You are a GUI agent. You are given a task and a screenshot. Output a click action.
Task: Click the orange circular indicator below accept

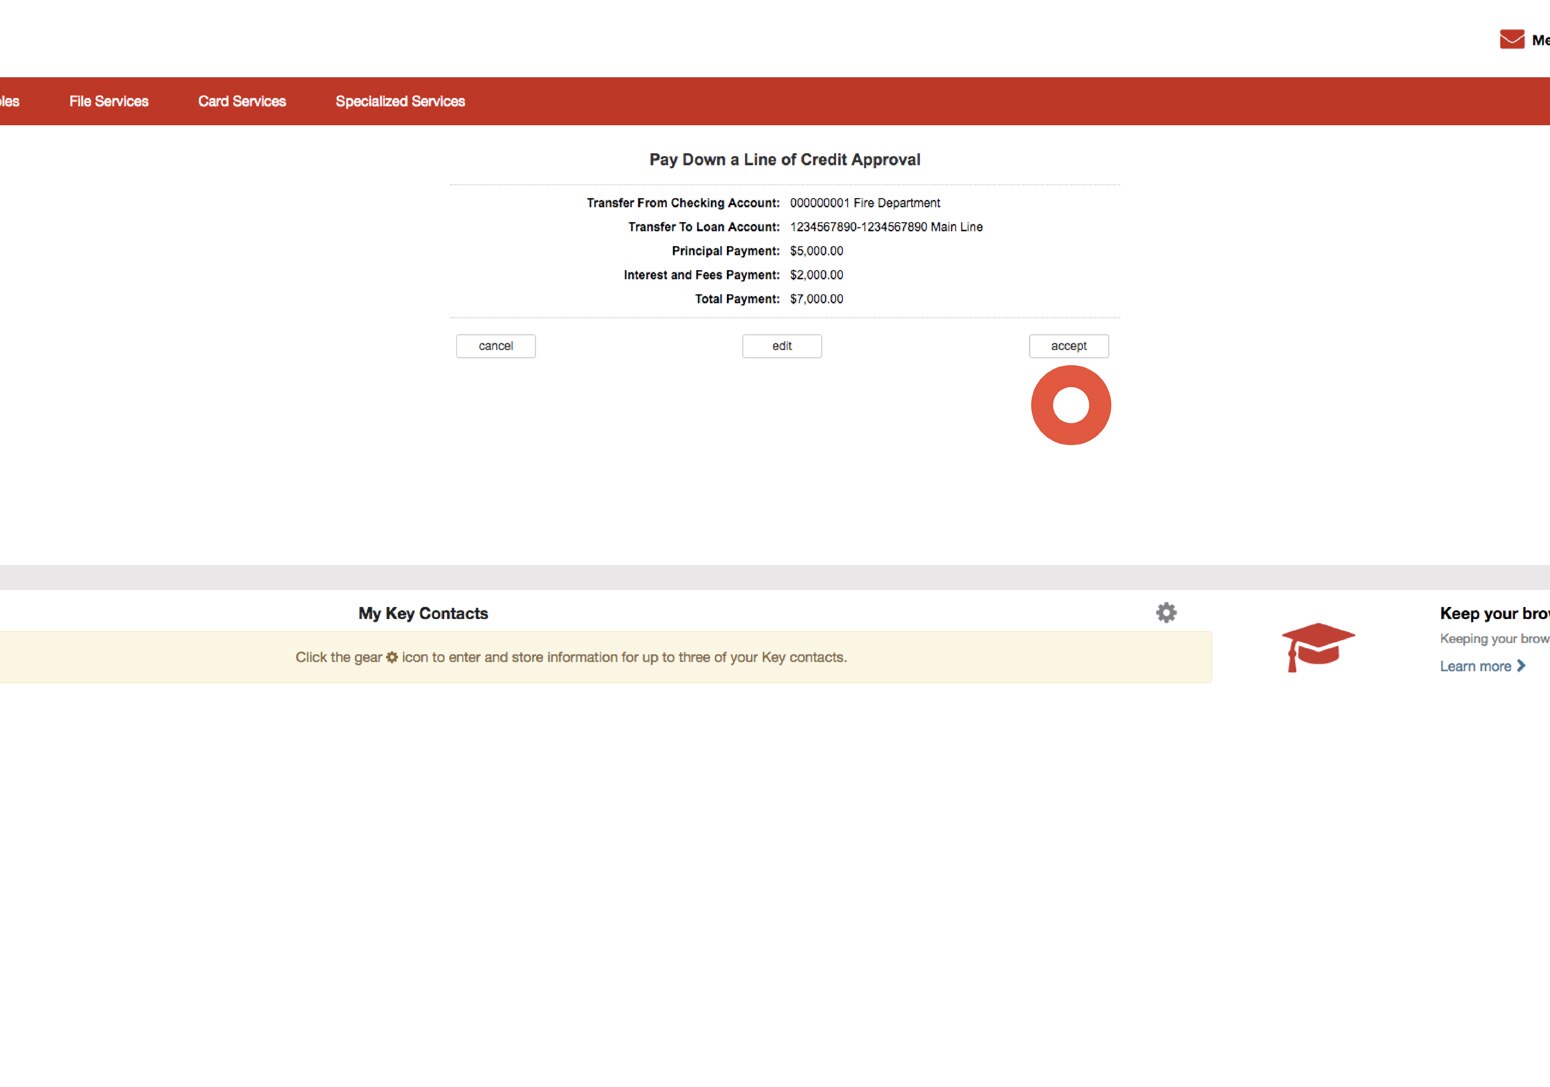1070,404
